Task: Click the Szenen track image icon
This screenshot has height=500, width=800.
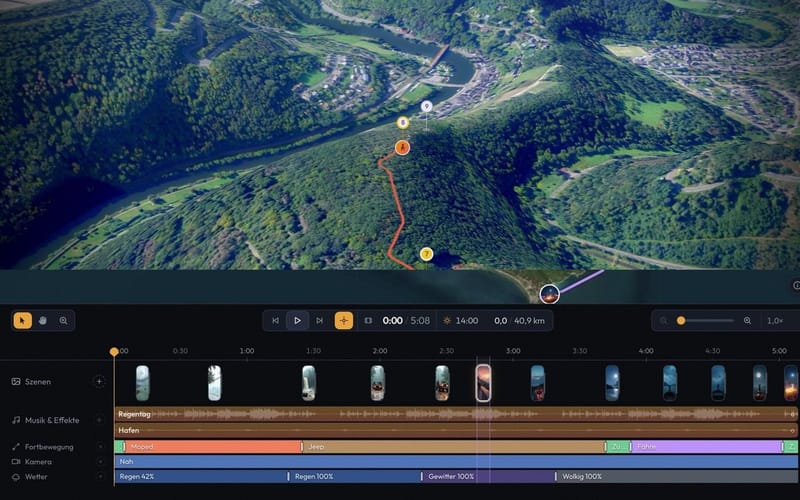Action: [x=16, y=382]
